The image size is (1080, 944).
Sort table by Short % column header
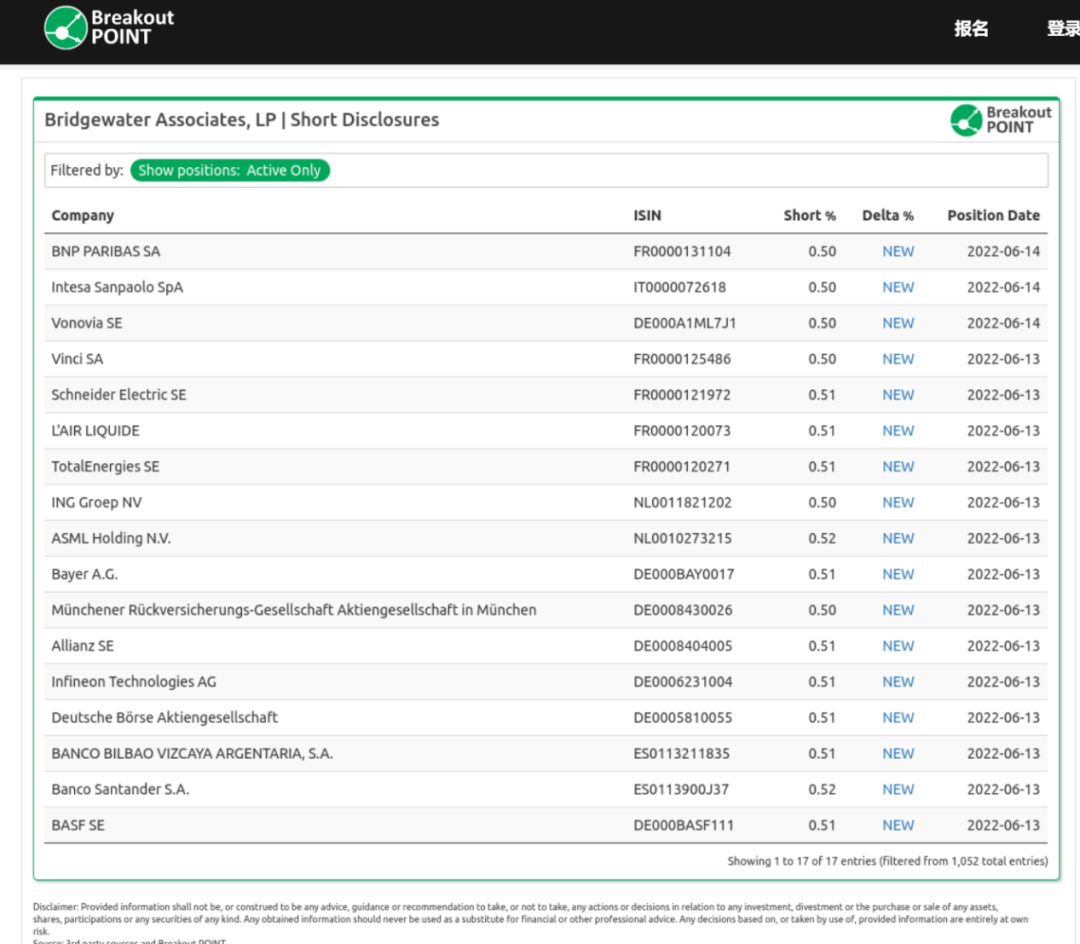point(809,215)
